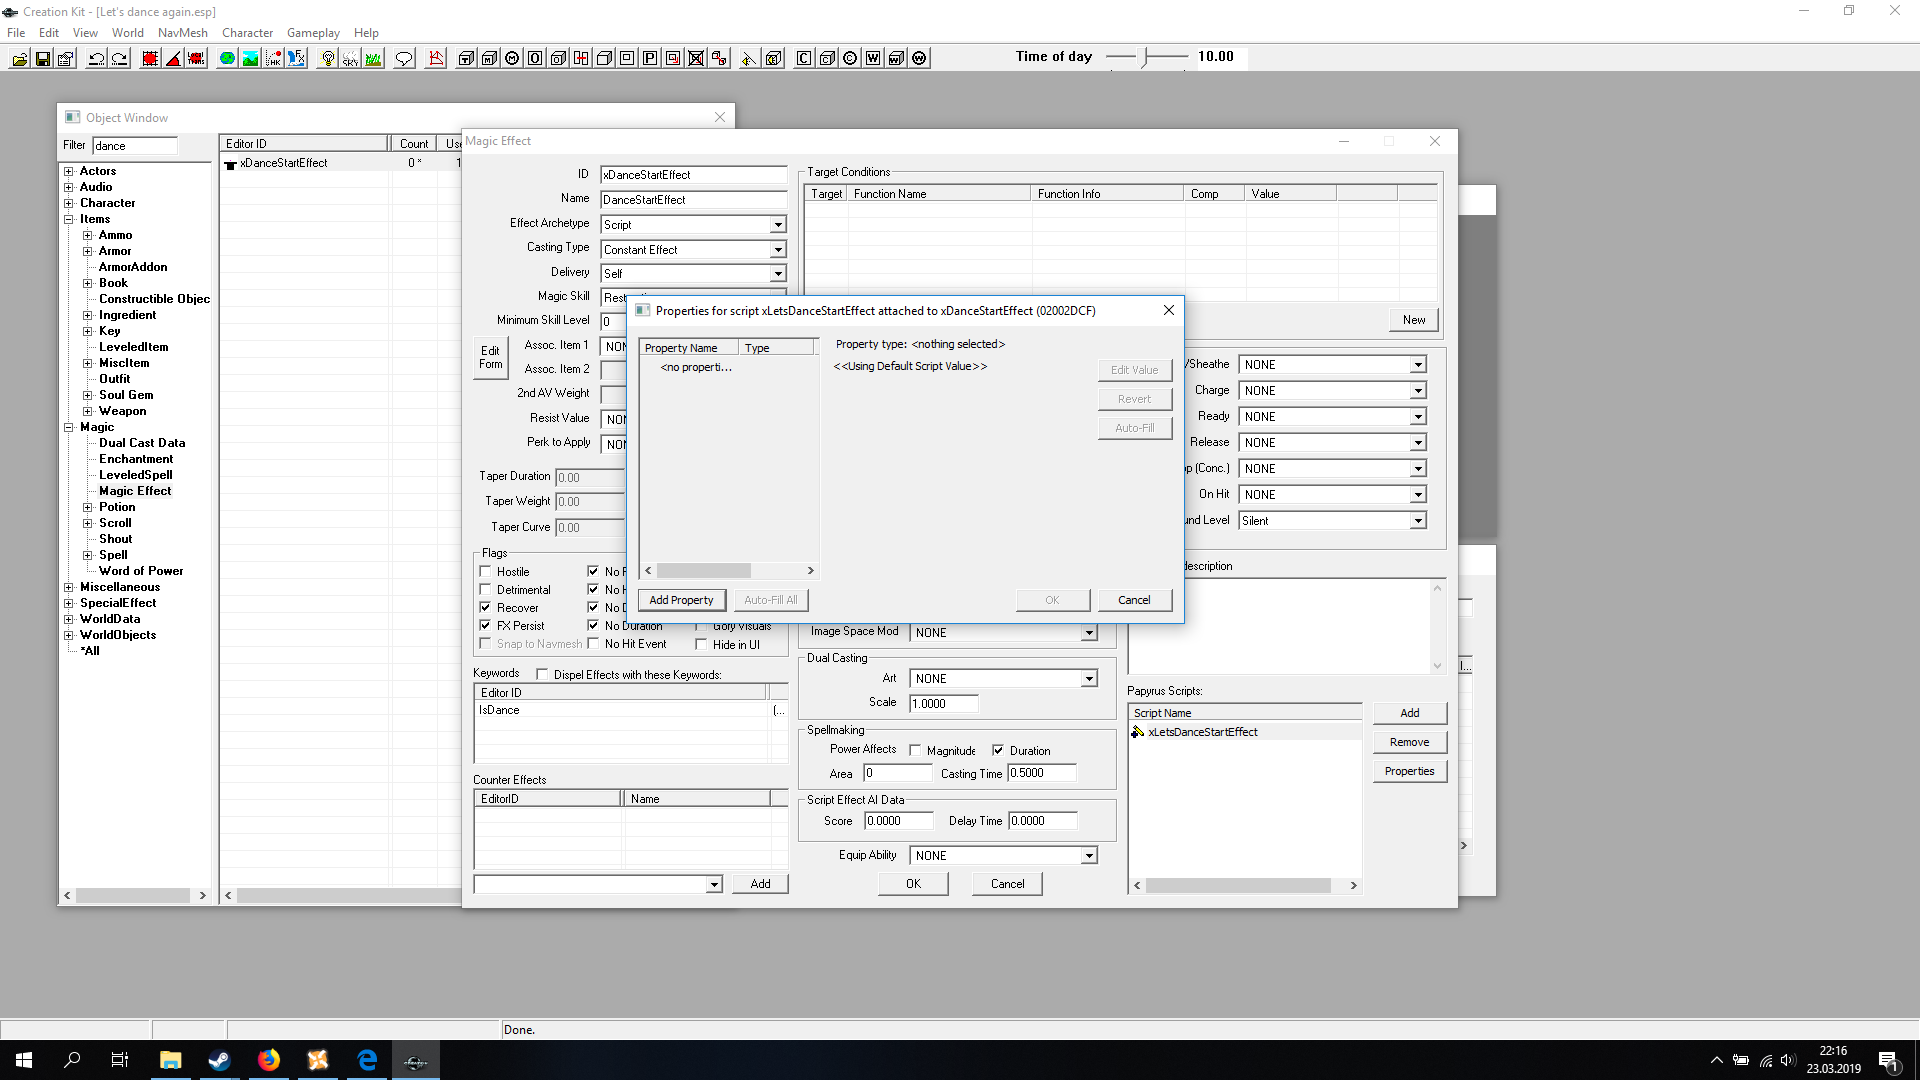
Task: Open the File menu
Action: click(16, 33)
